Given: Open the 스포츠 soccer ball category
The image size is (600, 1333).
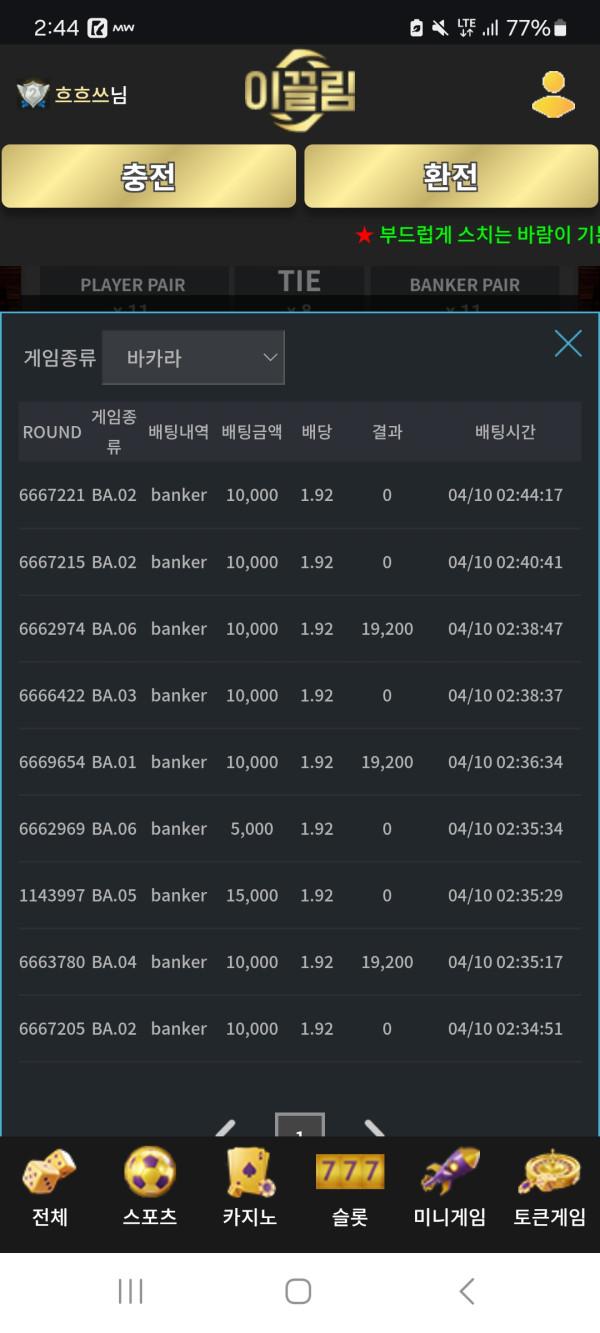Looking at the screenshot, I should pyautogui.click(x=150, y=1189).
